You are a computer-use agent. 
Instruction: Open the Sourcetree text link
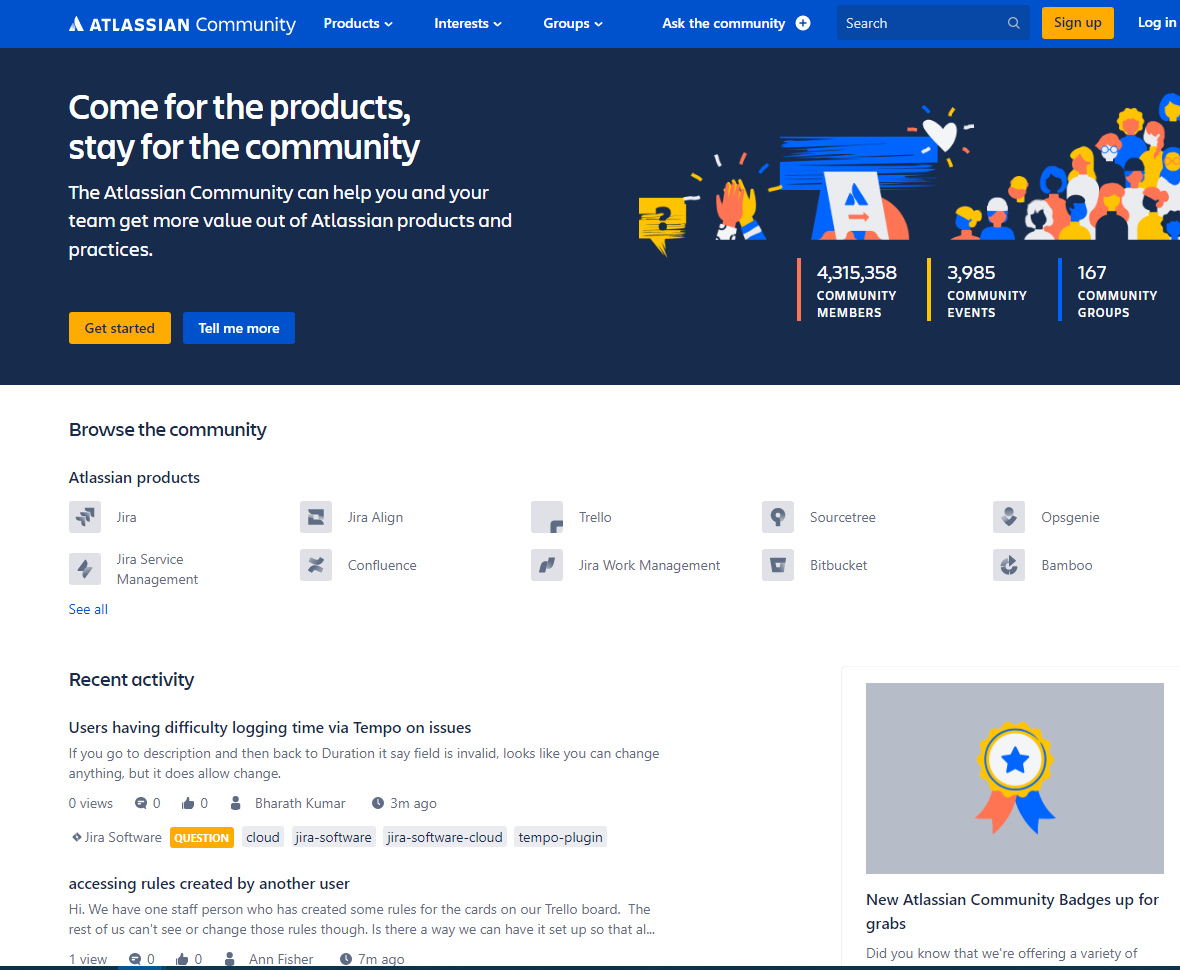click(843, 517)
